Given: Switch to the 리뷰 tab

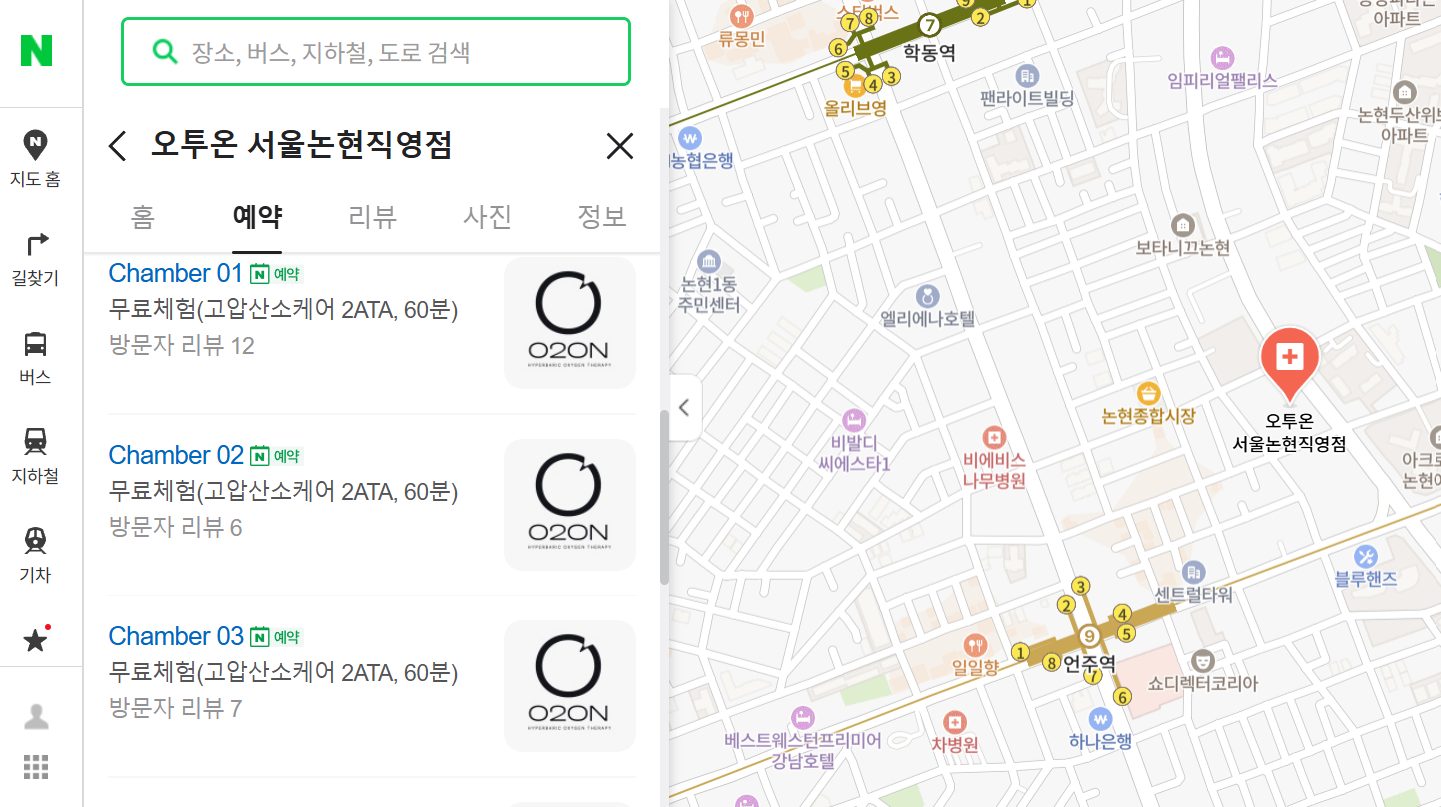Looking at the screenshot, I should click(373, 216).
